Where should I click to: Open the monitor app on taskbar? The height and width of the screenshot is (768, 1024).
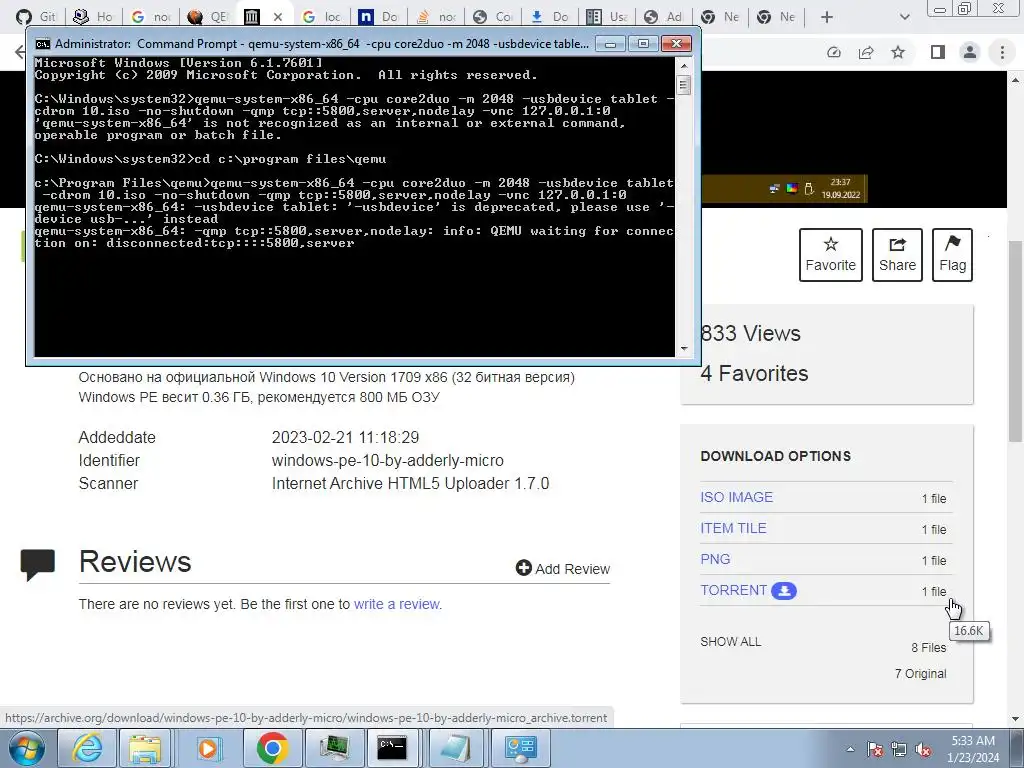click(334, 748)
